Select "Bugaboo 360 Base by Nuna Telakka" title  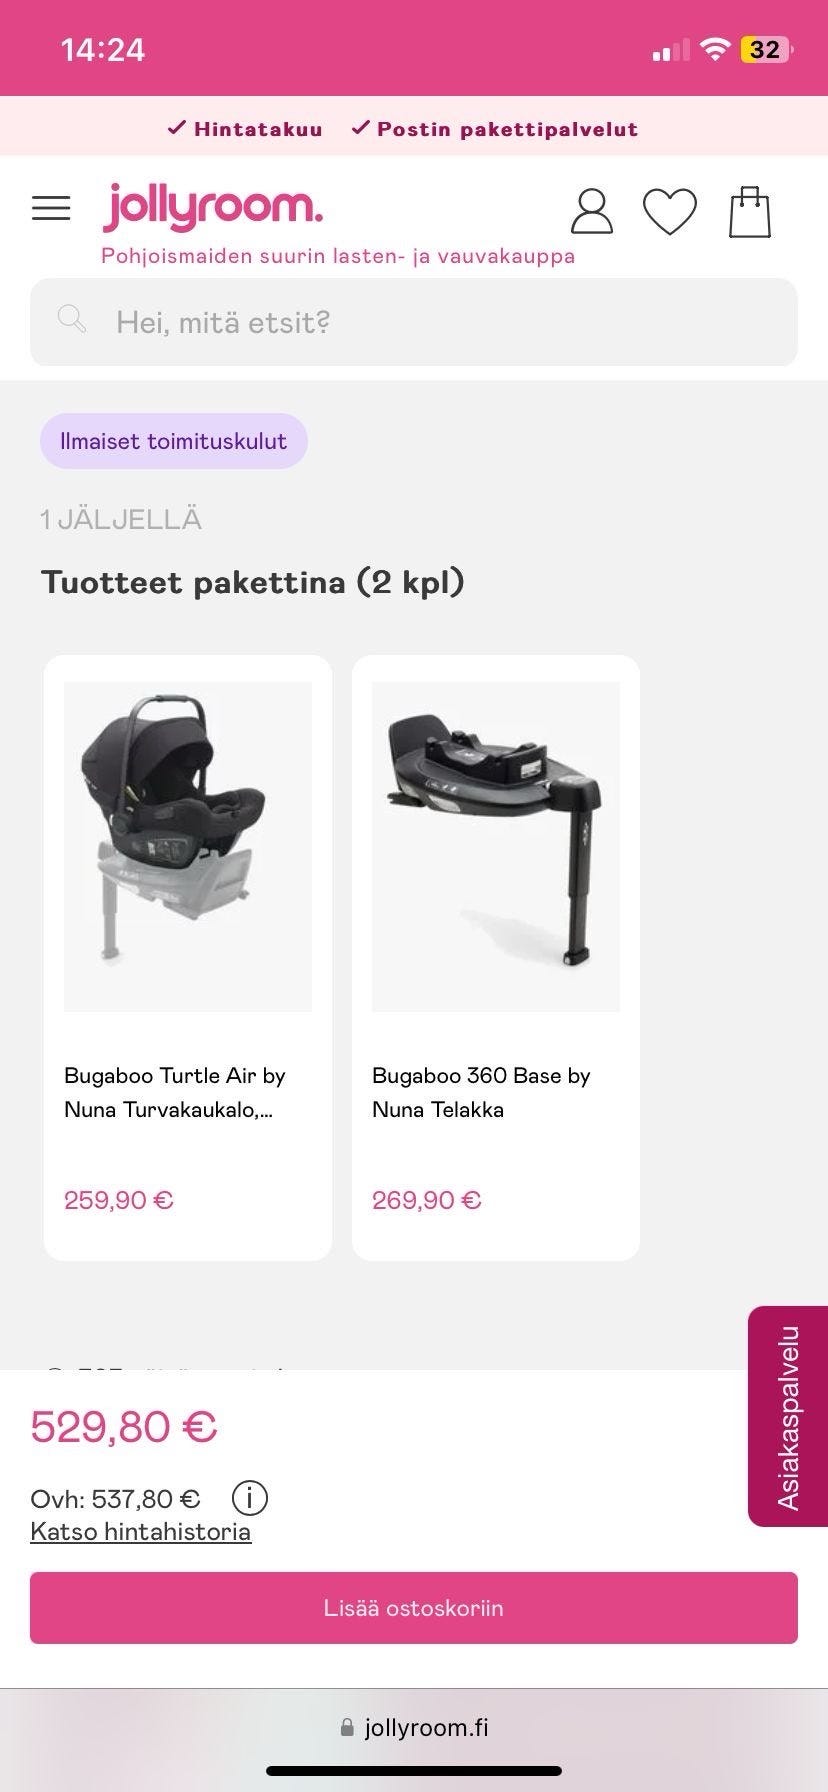[x=481, y=1092]
